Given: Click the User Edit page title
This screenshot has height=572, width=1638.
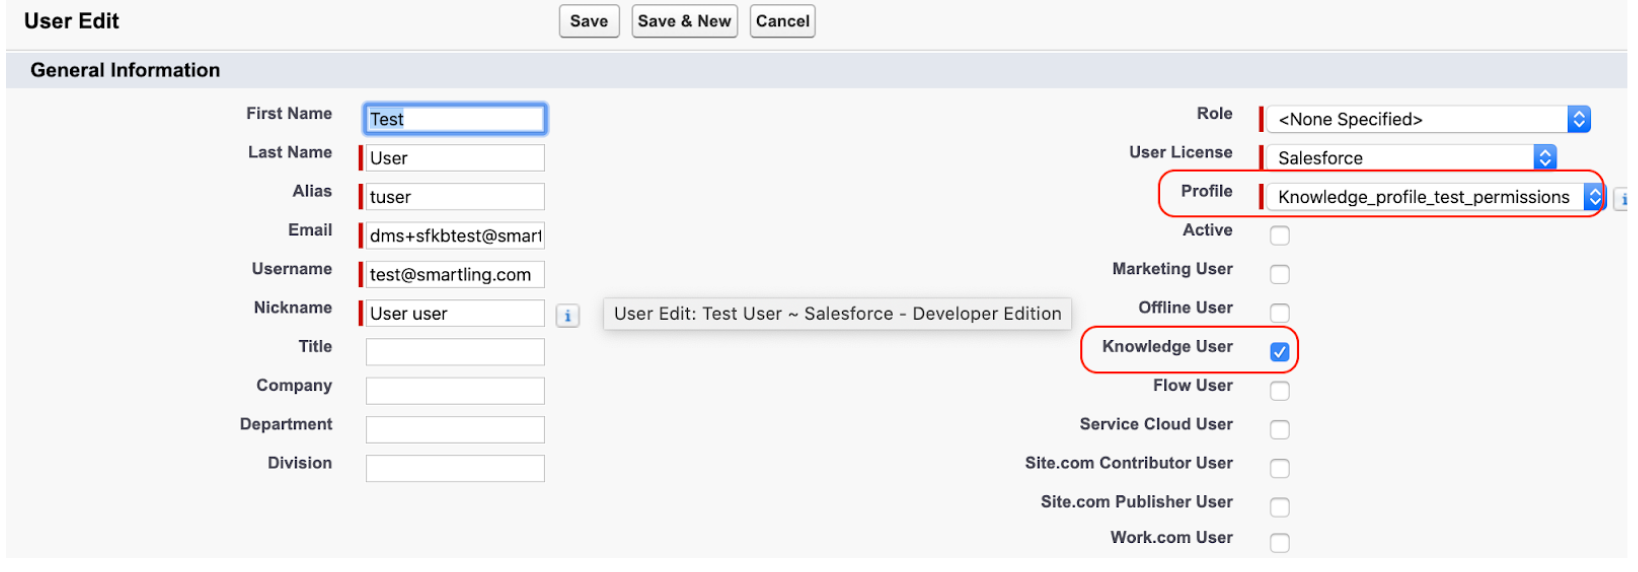Looking at the screenshot, I should click(x=71, y=21).
